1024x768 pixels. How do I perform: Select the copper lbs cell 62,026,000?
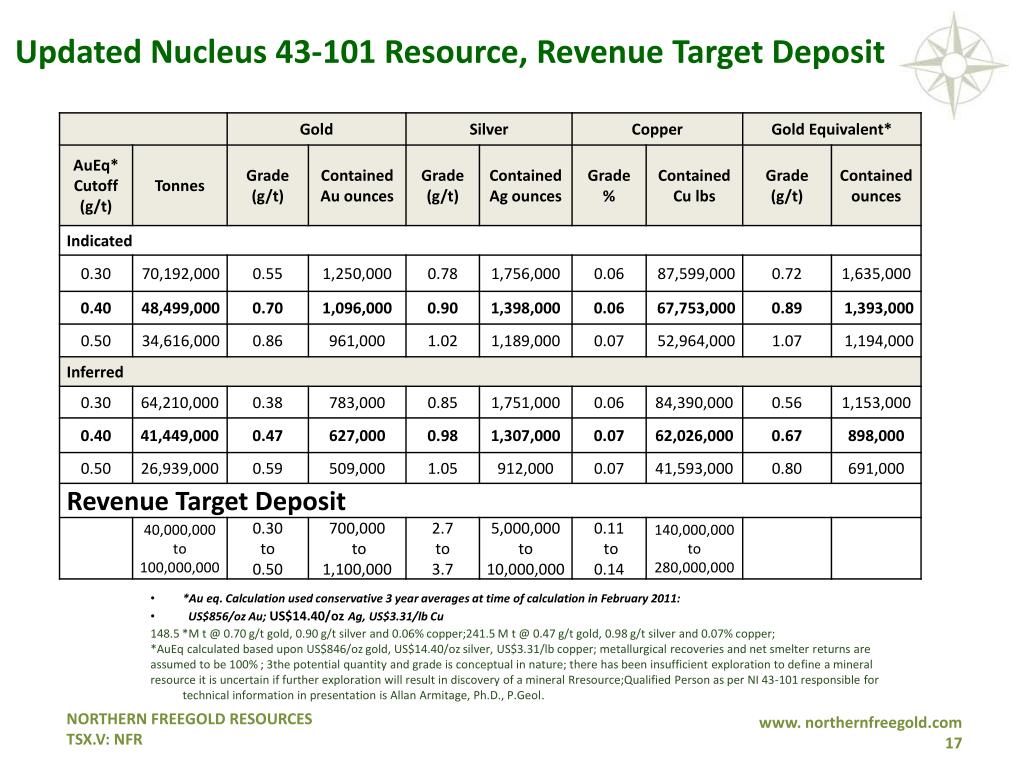tap(694, 436)
